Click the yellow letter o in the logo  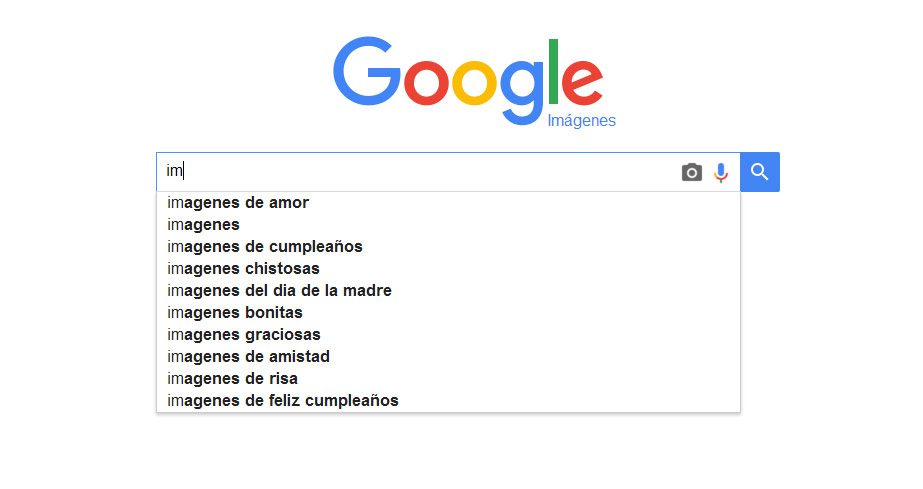click(476, 81)
